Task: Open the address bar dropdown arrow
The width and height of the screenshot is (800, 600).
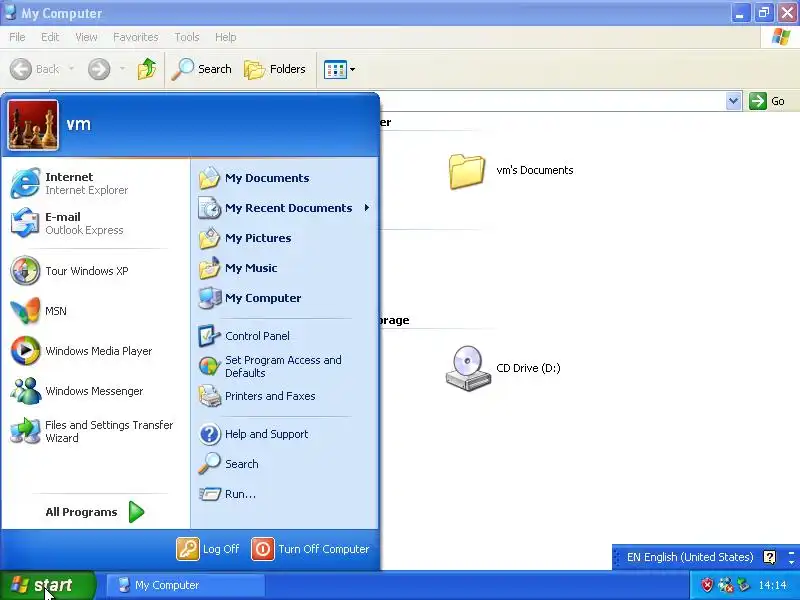Action: click(x=733, y=101)
